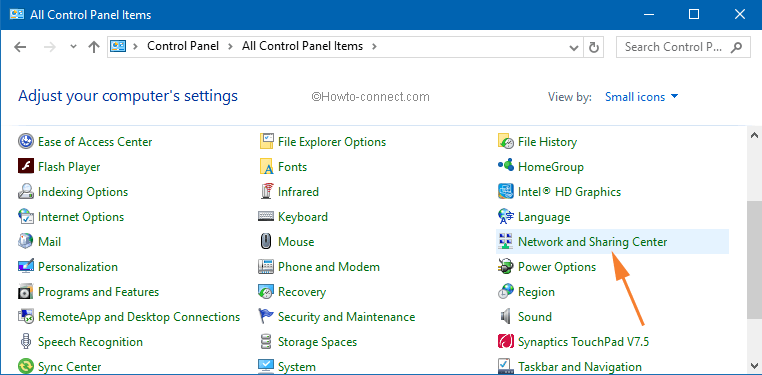Open the recent locations dropdown arrow
Viewport: 762px width, 375px height.
[x=73, y=47]
